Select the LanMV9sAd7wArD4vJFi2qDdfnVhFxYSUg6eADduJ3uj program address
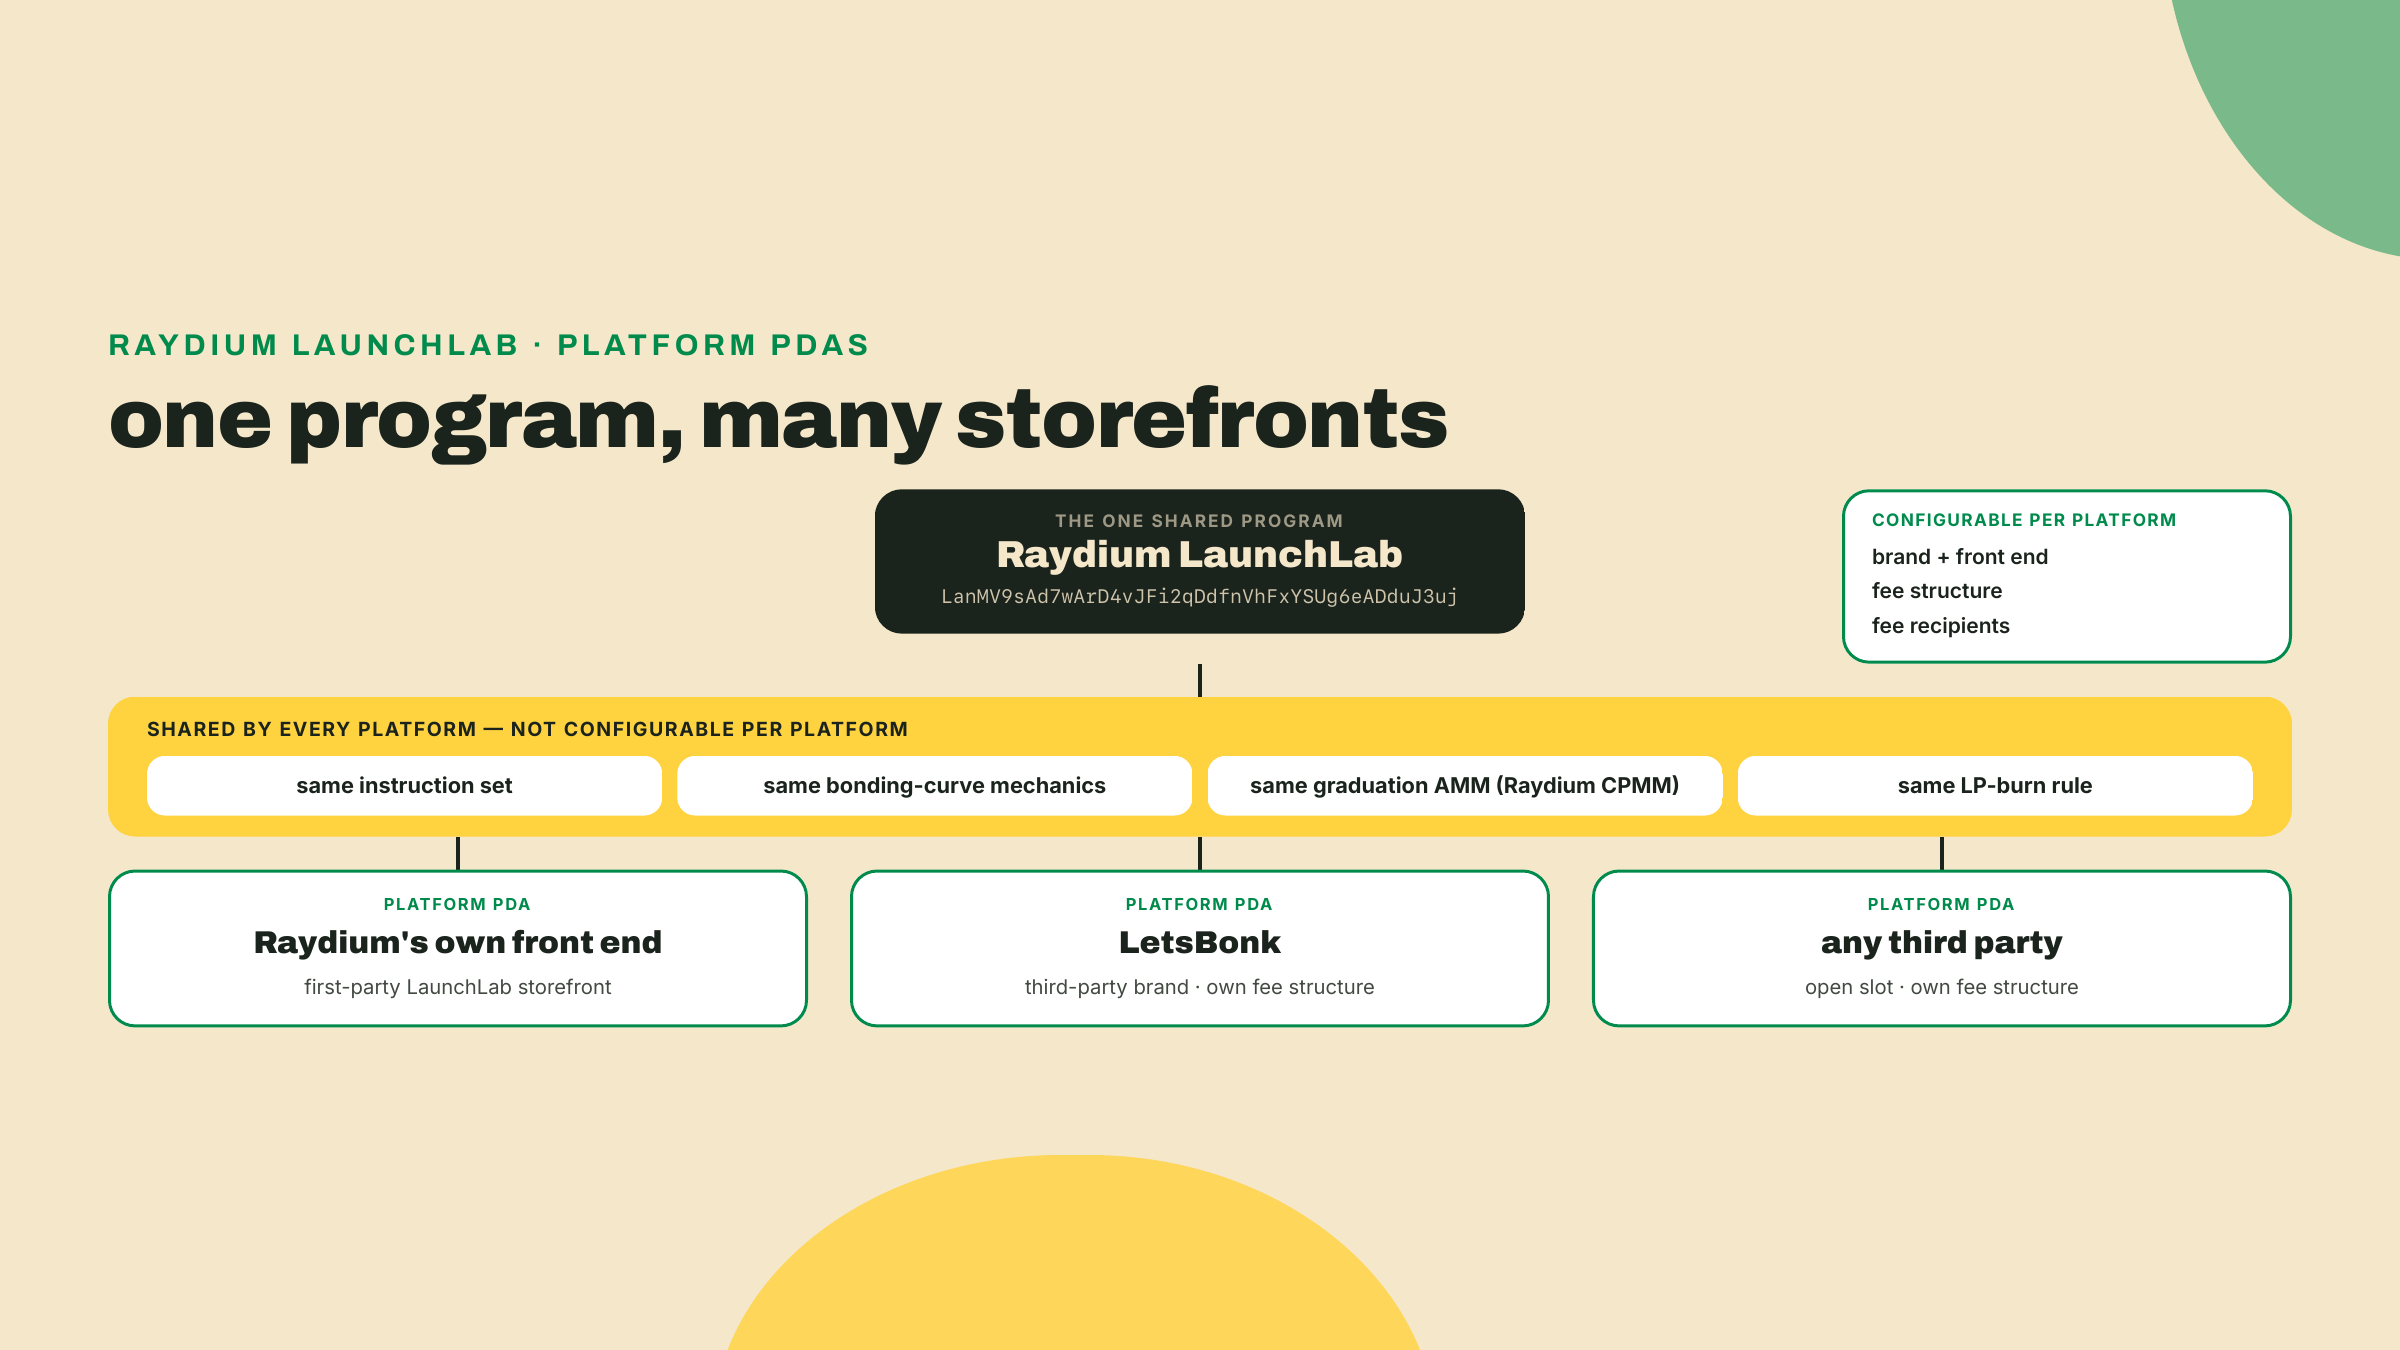The image size is (2400, 1350). tap(1199, 597)
